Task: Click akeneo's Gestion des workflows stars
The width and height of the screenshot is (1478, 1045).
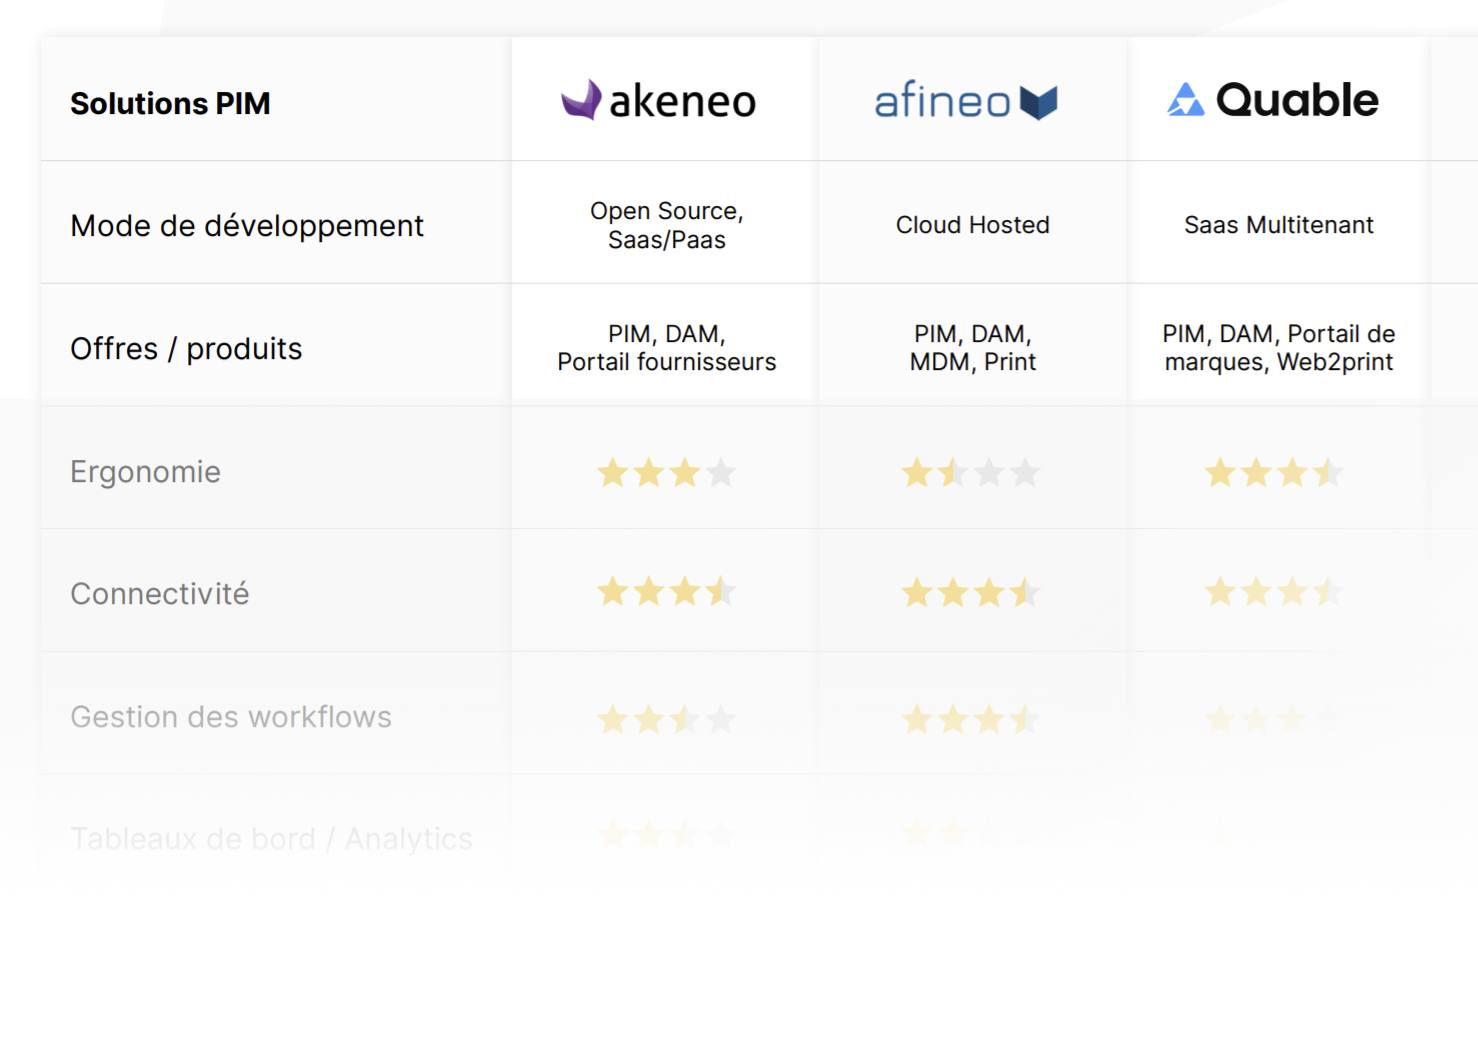Action: pos(667,719)
